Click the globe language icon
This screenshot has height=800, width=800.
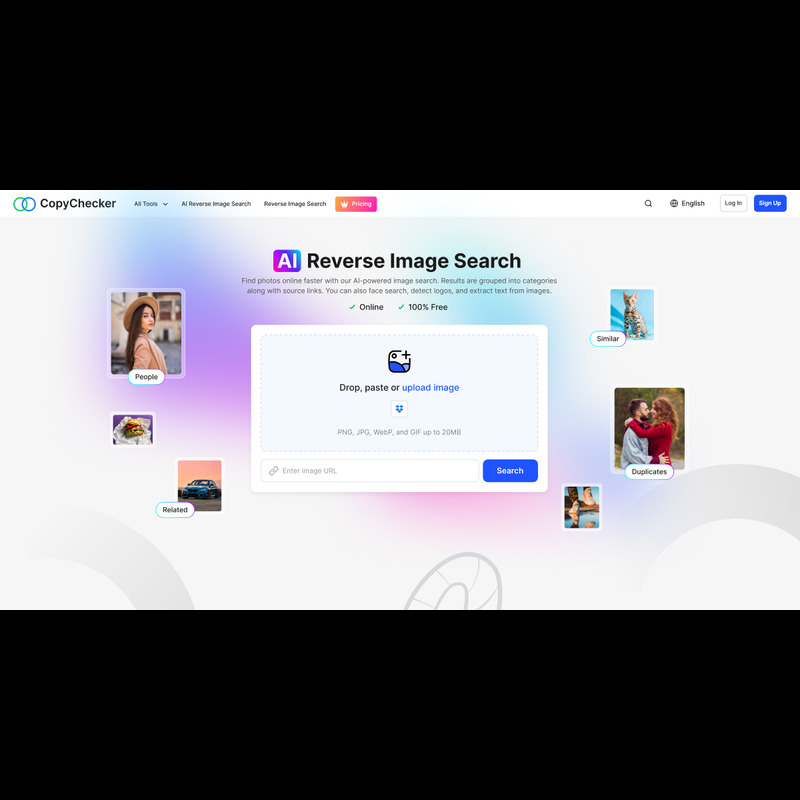(674, 204)
